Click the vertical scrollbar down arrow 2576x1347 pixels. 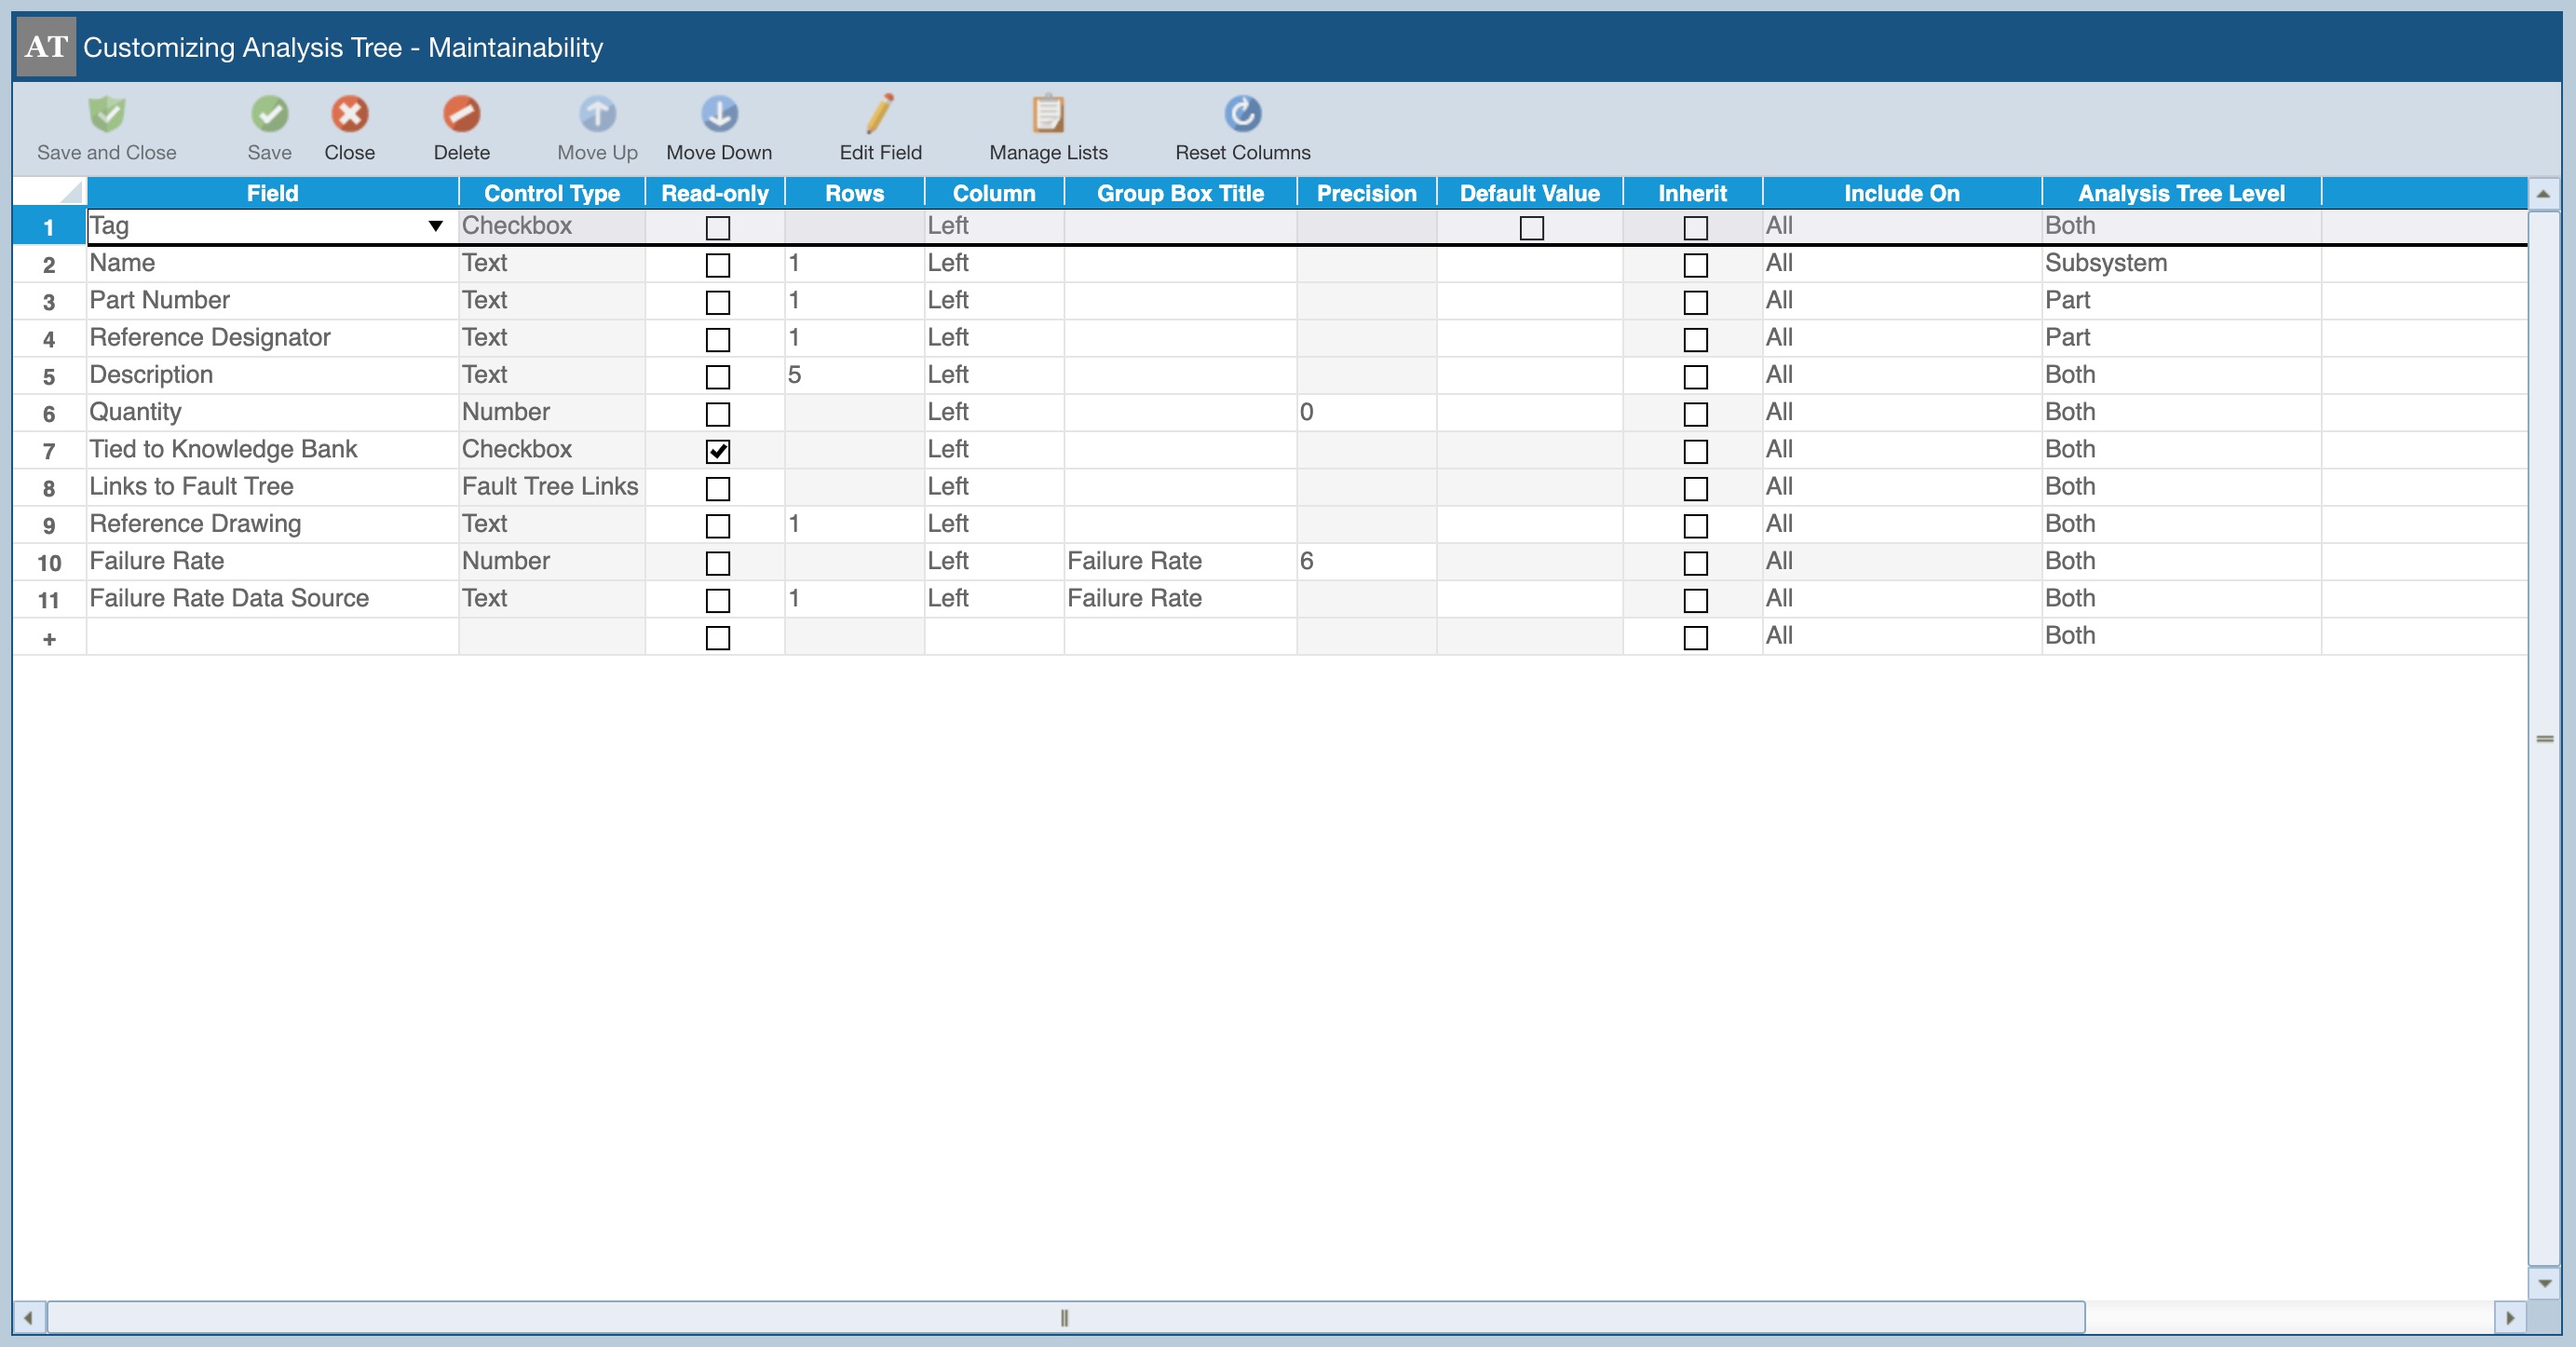click(x=2544, y=1282)
